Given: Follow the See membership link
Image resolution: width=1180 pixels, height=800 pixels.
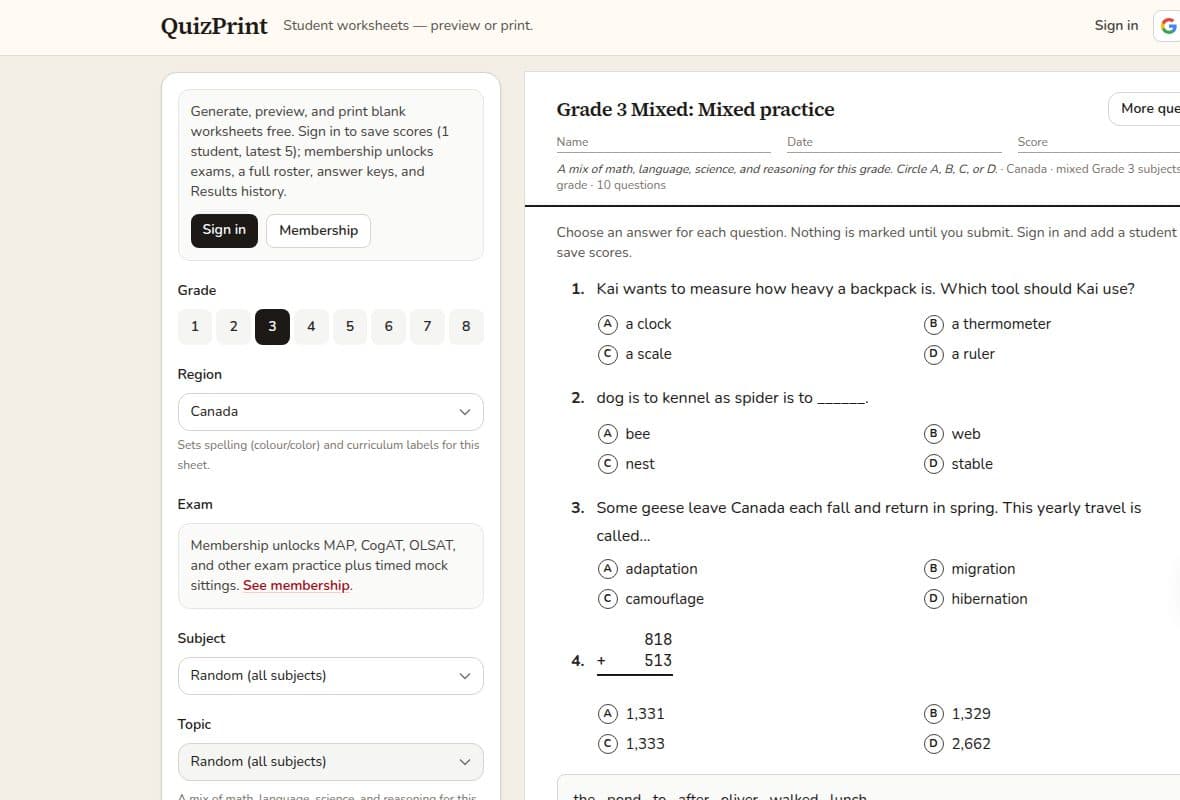Looking at the screenshot, I should point(297,586).
